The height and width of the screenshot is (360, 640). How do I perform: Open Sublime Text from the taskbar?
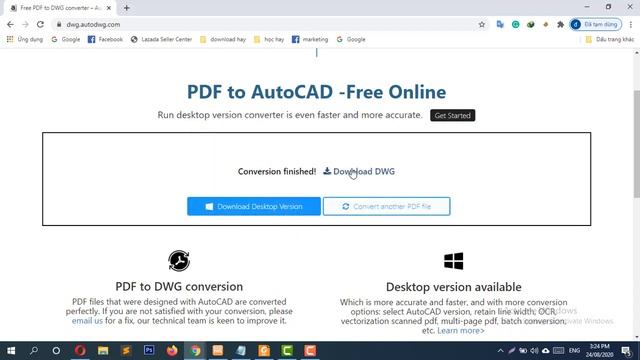coord(126,351)
